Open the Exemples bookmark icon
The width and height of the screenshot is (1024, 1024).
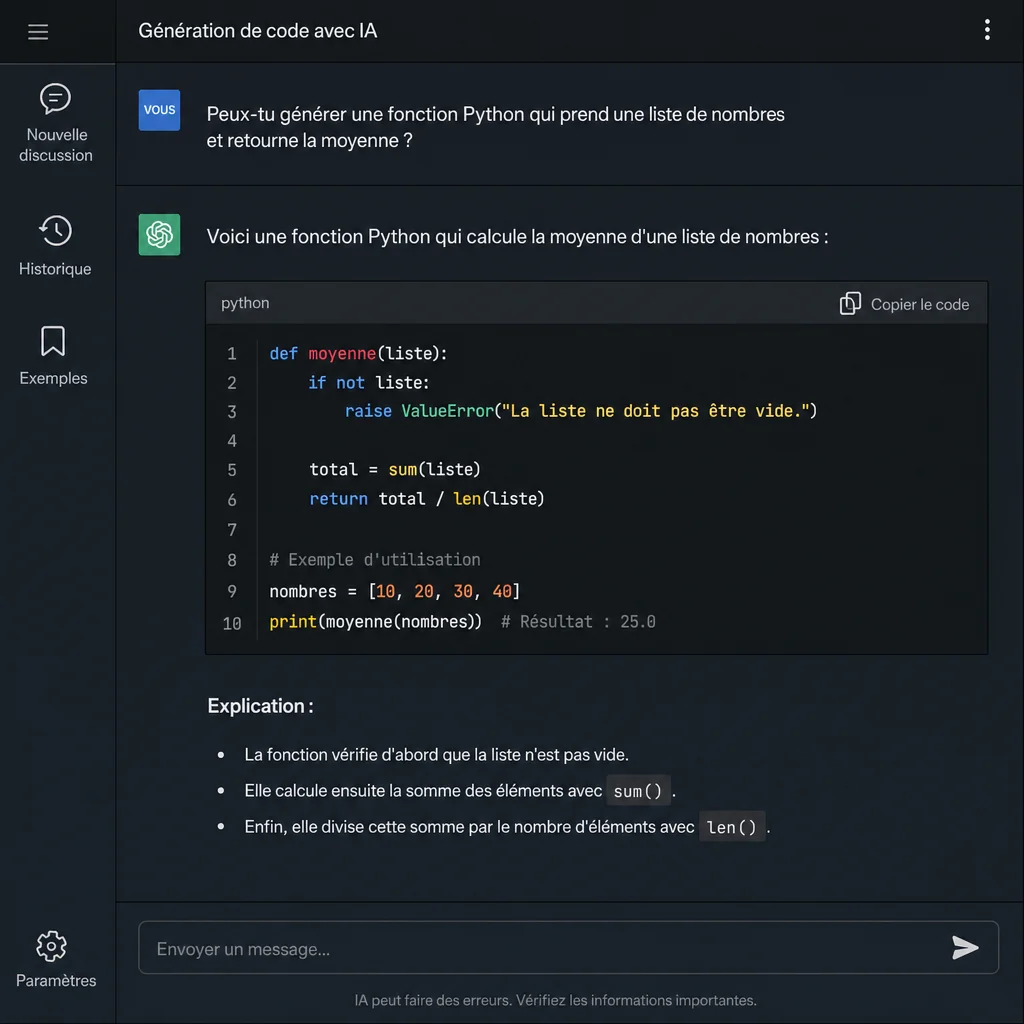point(53,341)
